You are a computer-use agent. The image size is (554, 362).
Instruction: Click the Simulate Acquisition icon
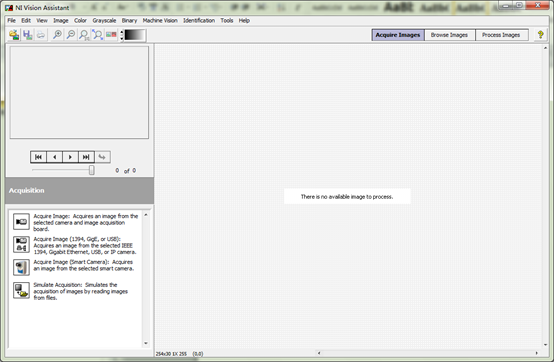click(x=21, y=290)
